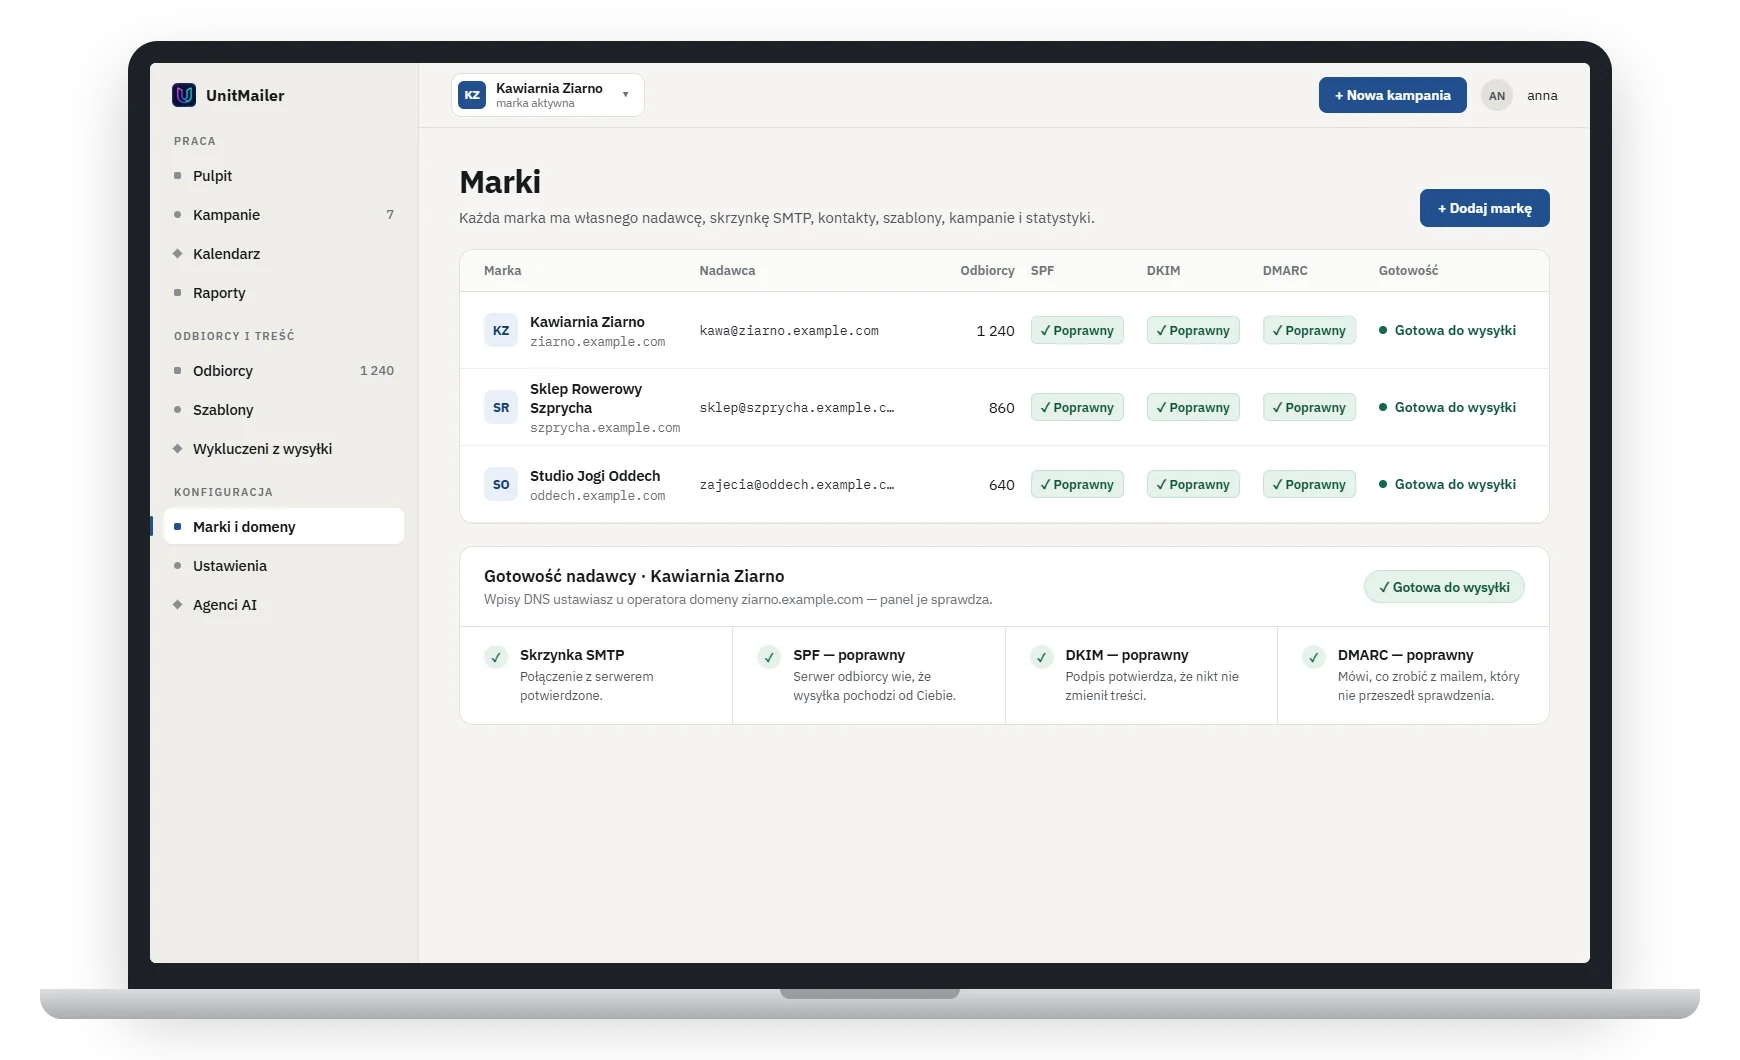
Task: Open Szablony in the sidebar
Action: pyautogui.click(x=284, y=410)
